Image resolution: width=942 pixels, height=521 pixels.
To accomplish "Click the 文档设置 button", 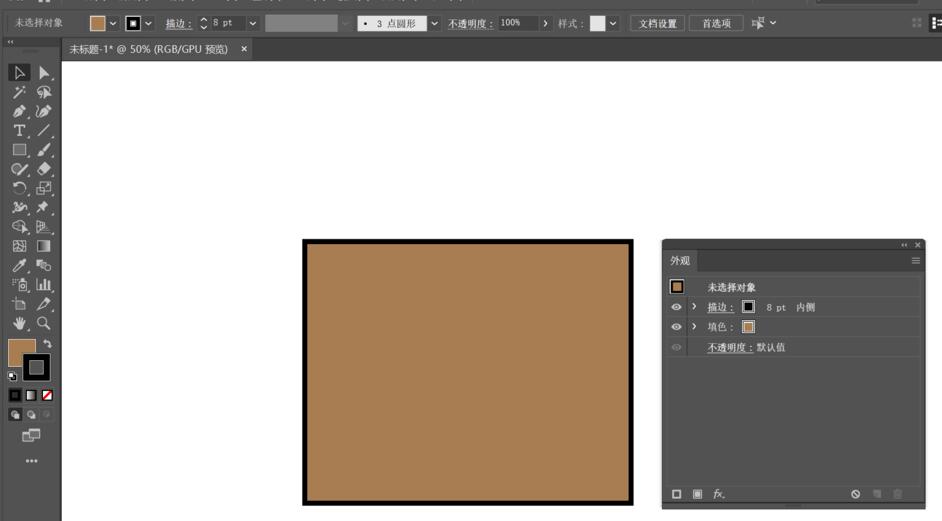I will pos(658,23).
